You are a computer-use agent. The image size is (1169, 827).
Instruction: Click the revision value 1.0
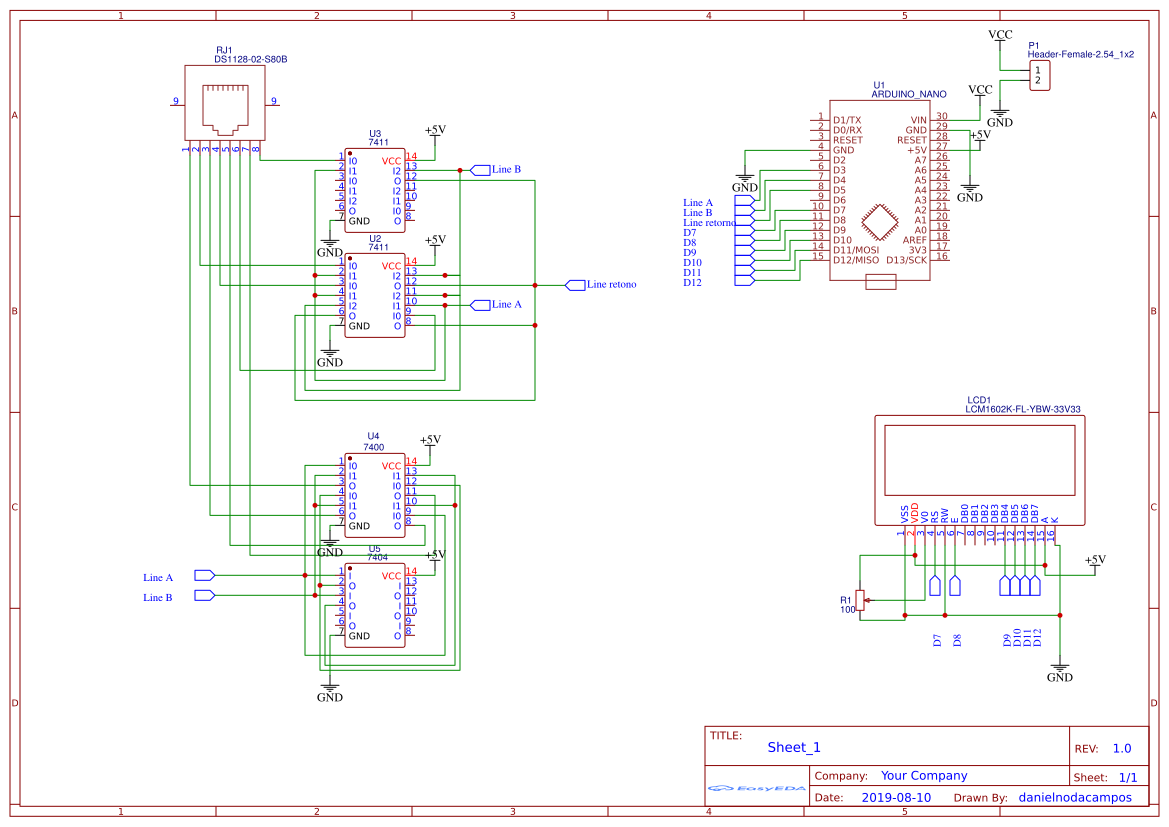(1122, 749)
